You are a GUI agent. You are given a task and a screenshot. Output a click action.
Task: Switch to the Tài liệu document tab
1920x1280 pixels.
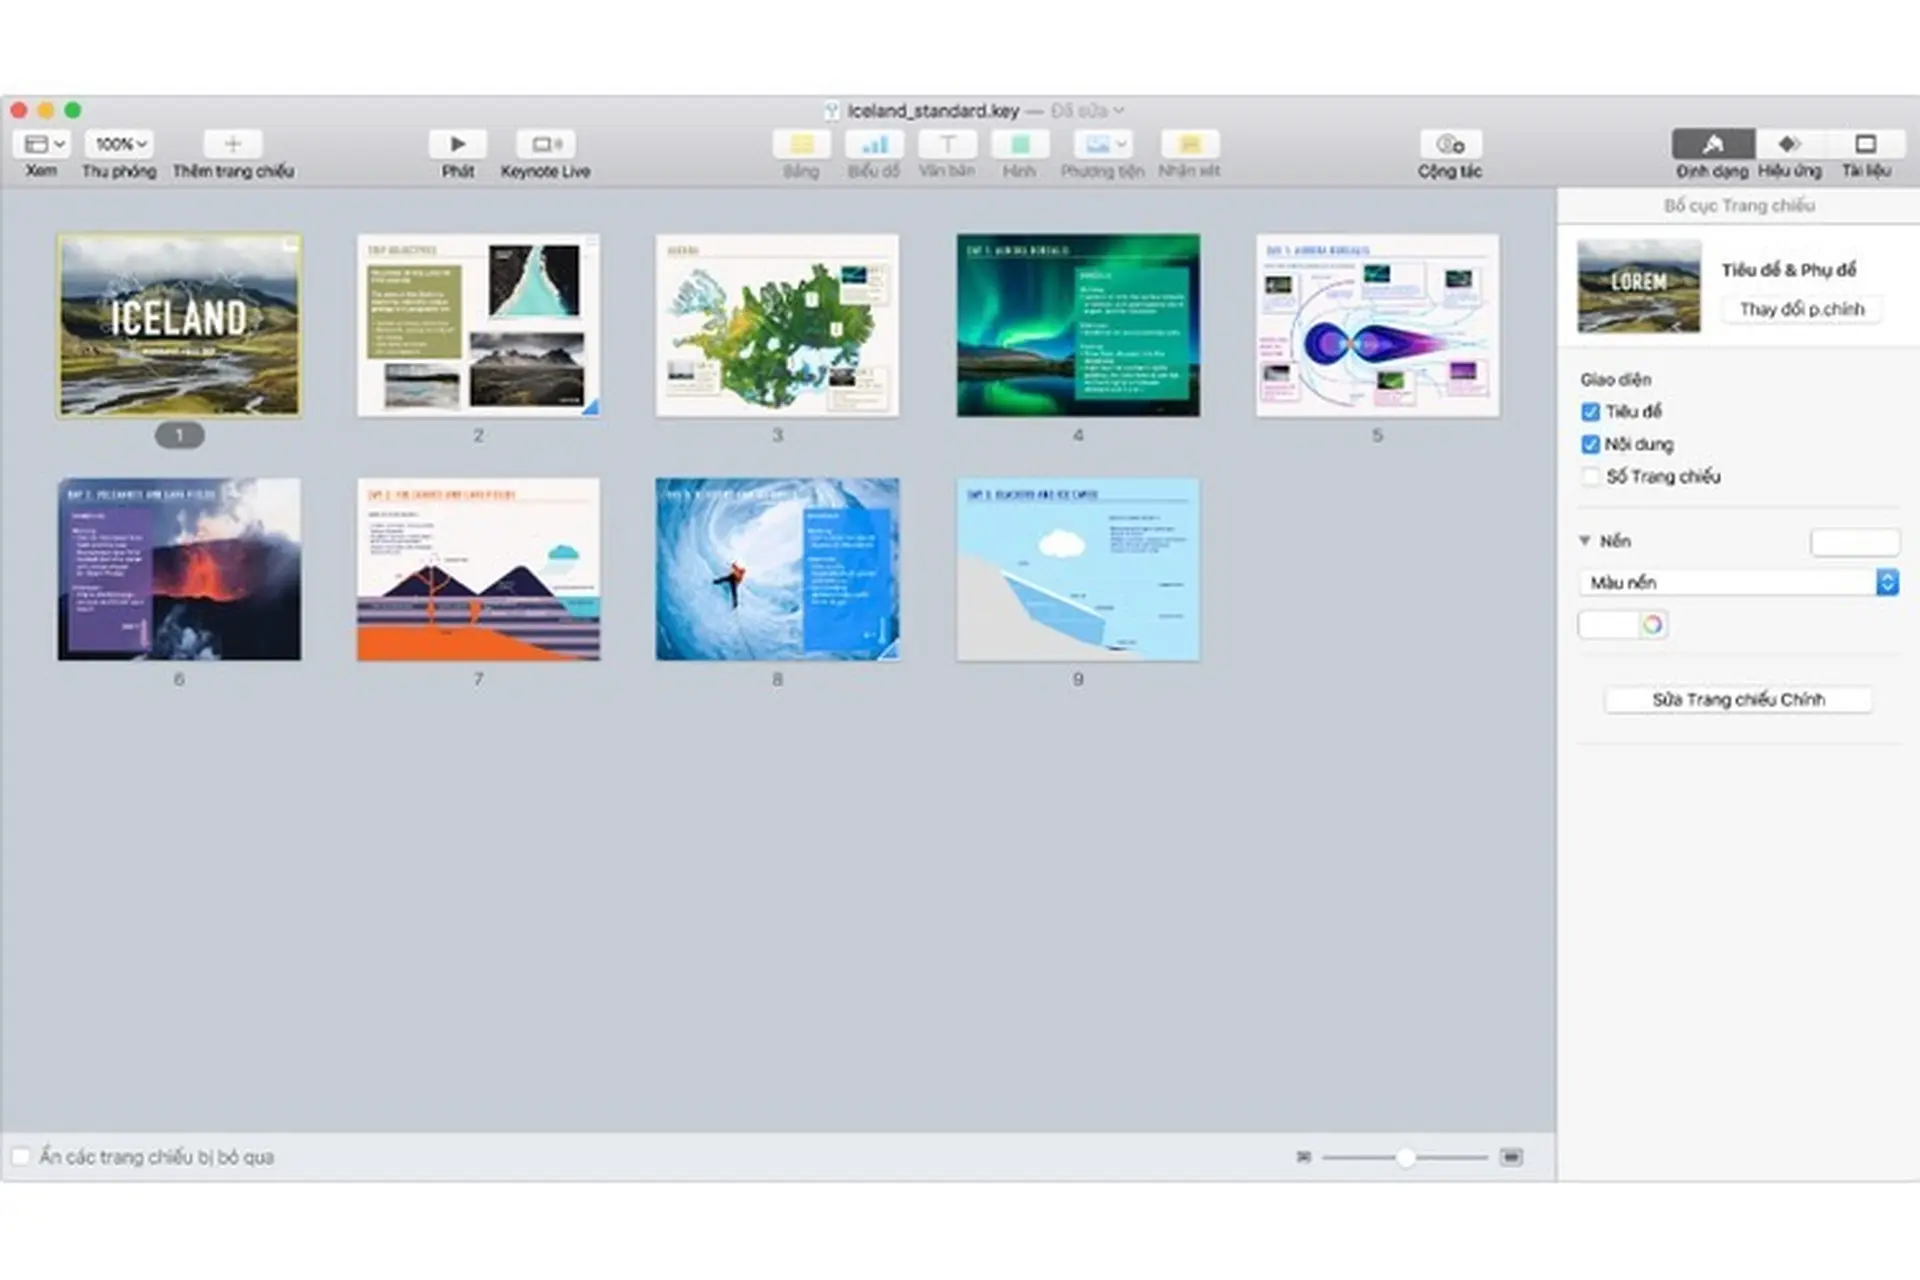(x=1866, y=144)
